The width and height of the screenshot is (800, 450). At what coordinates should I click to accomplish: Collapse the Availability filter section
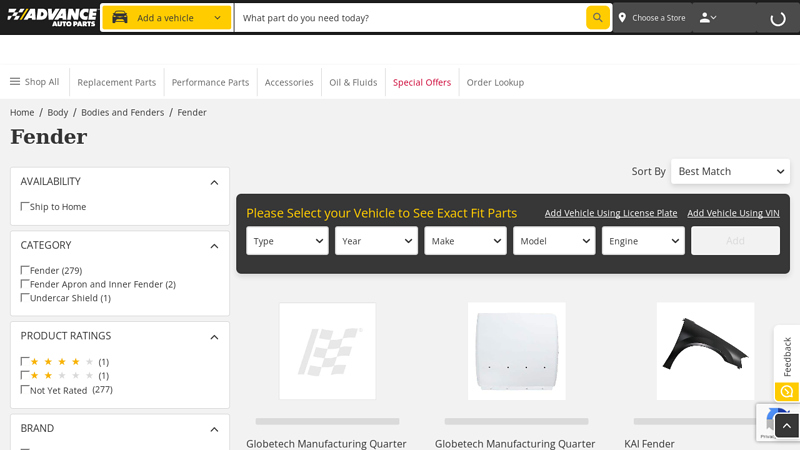(214, 182)
